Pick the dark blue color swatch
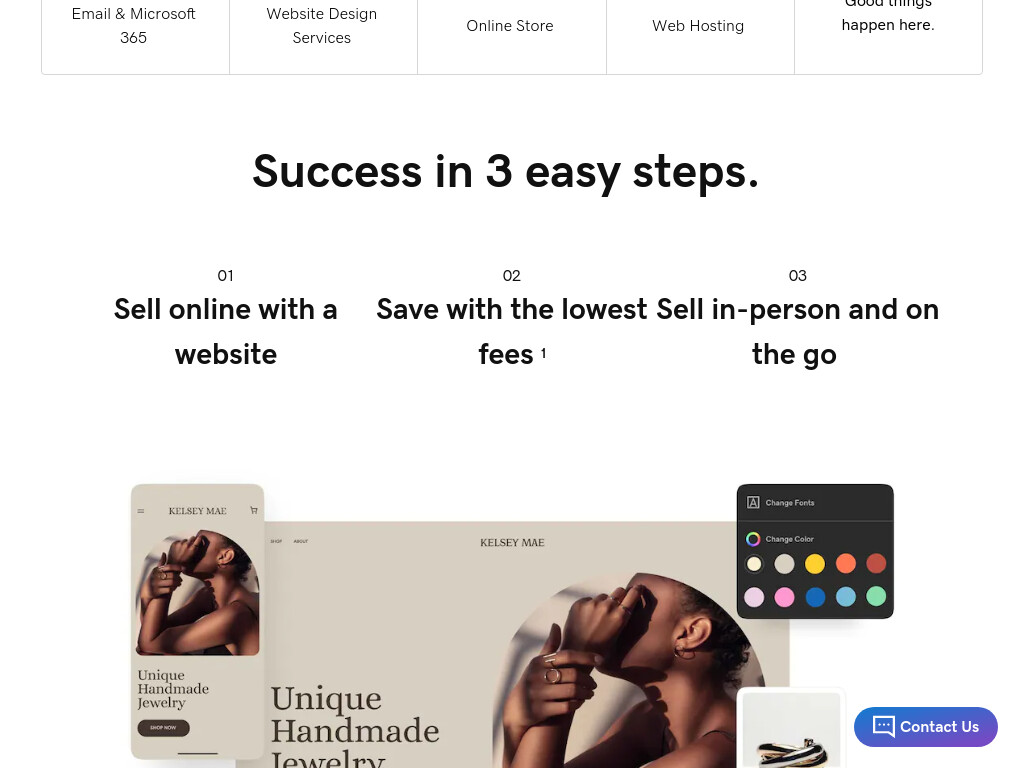 point(815,597)
